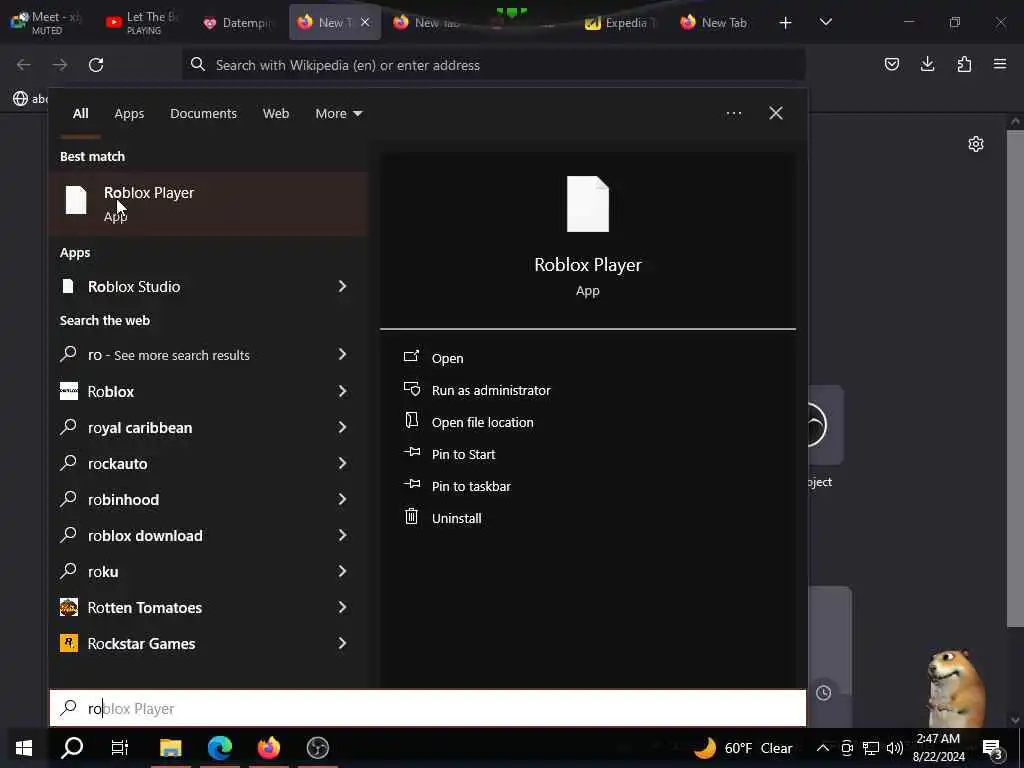
Task: Choose Run as administrator
Action: tap(491, 391)
